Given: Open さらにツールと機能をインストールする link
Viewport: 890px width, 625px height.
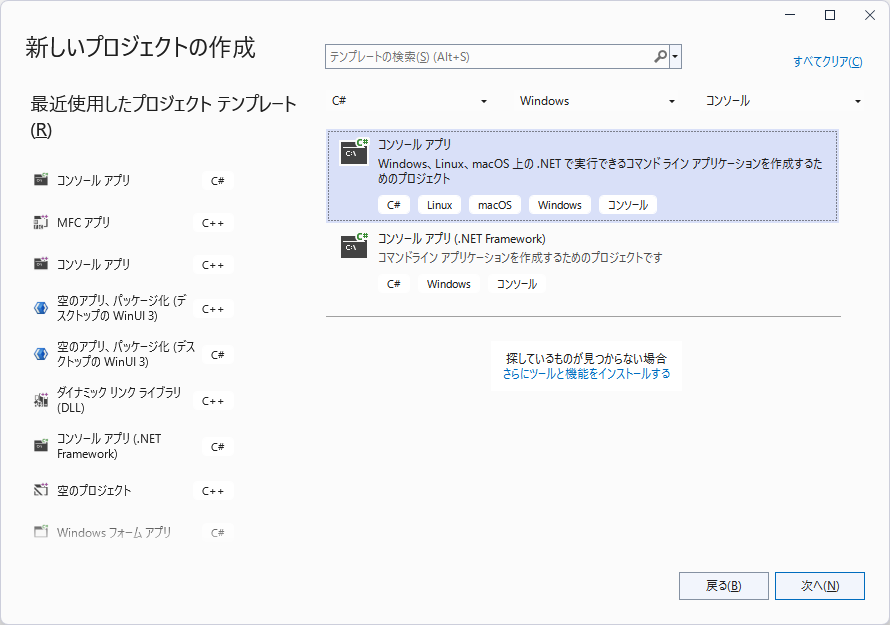Looking at the screenshot, I should pos(586,374).
